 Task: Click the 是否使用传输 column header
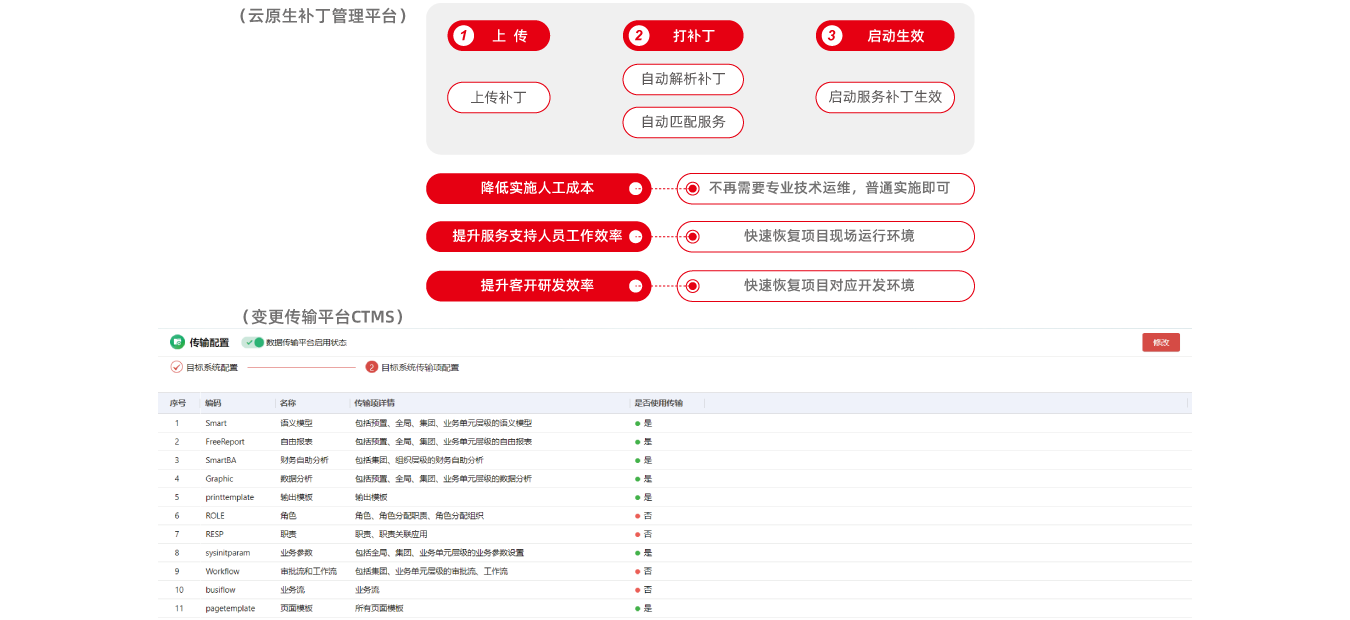coord(659,403)
